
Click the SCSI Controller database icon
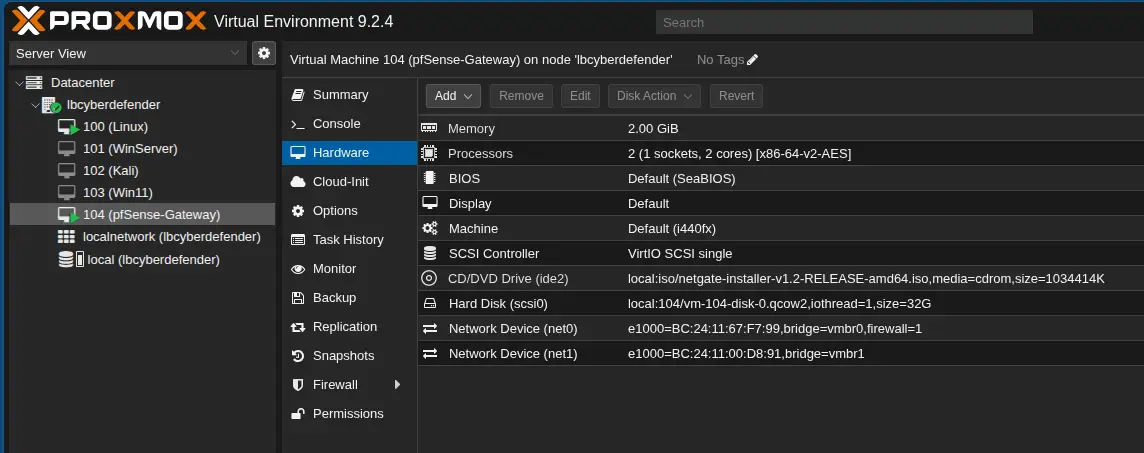(430, 253)
